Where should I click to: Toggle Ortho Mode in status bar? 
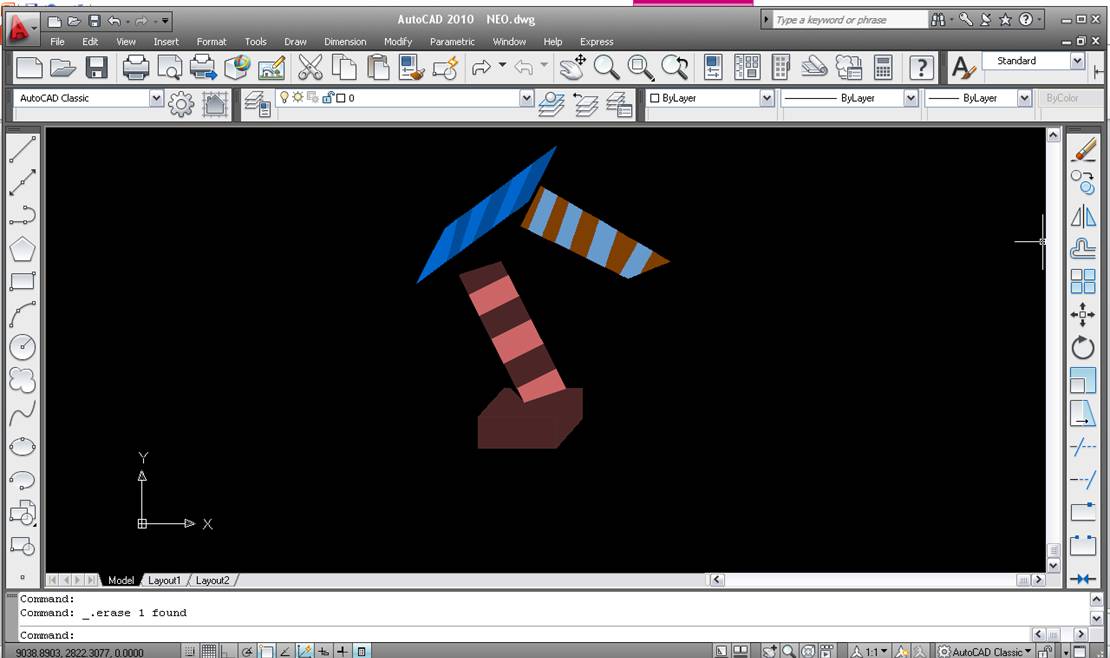pyautogui.click(x=227, y=651)
